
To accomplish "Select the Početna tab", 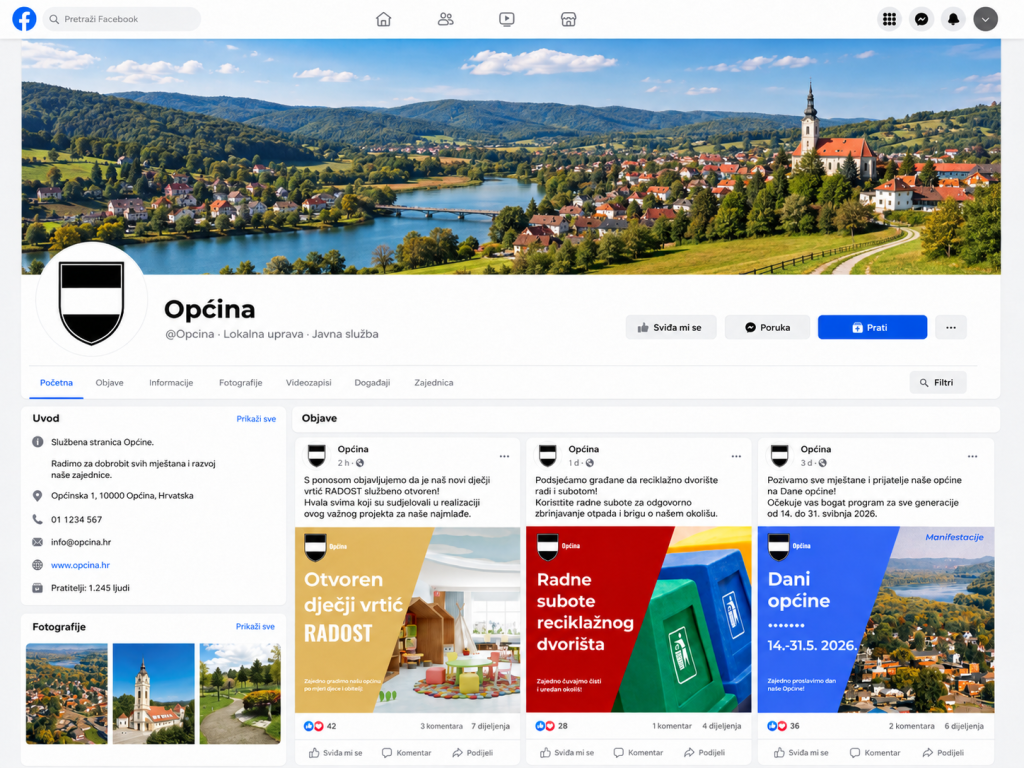I will (56, 383).
